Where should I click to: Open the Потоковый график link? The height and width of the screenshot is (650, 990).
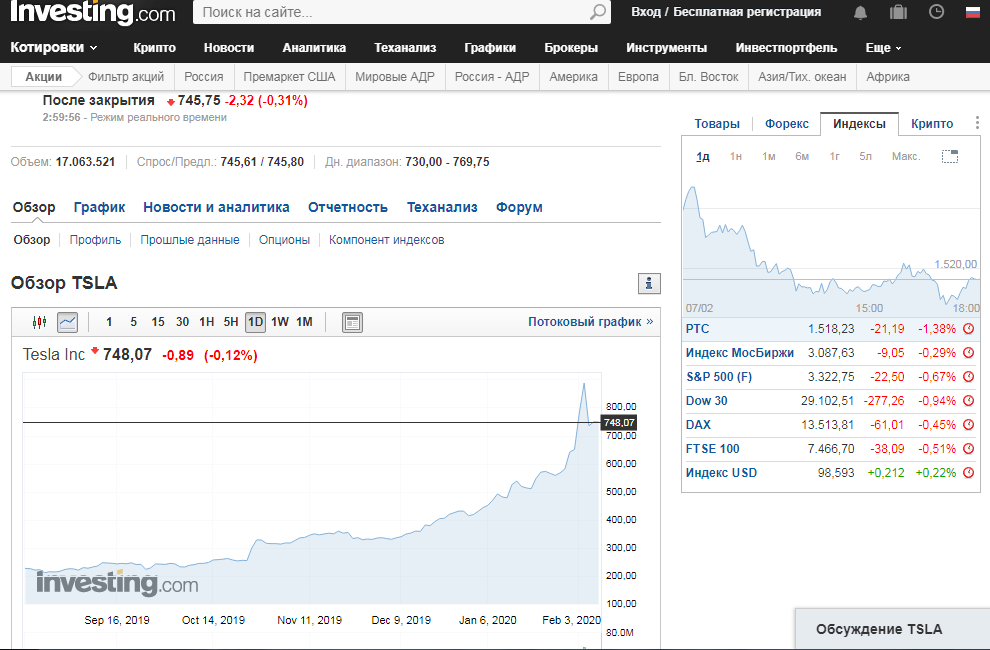590,322
